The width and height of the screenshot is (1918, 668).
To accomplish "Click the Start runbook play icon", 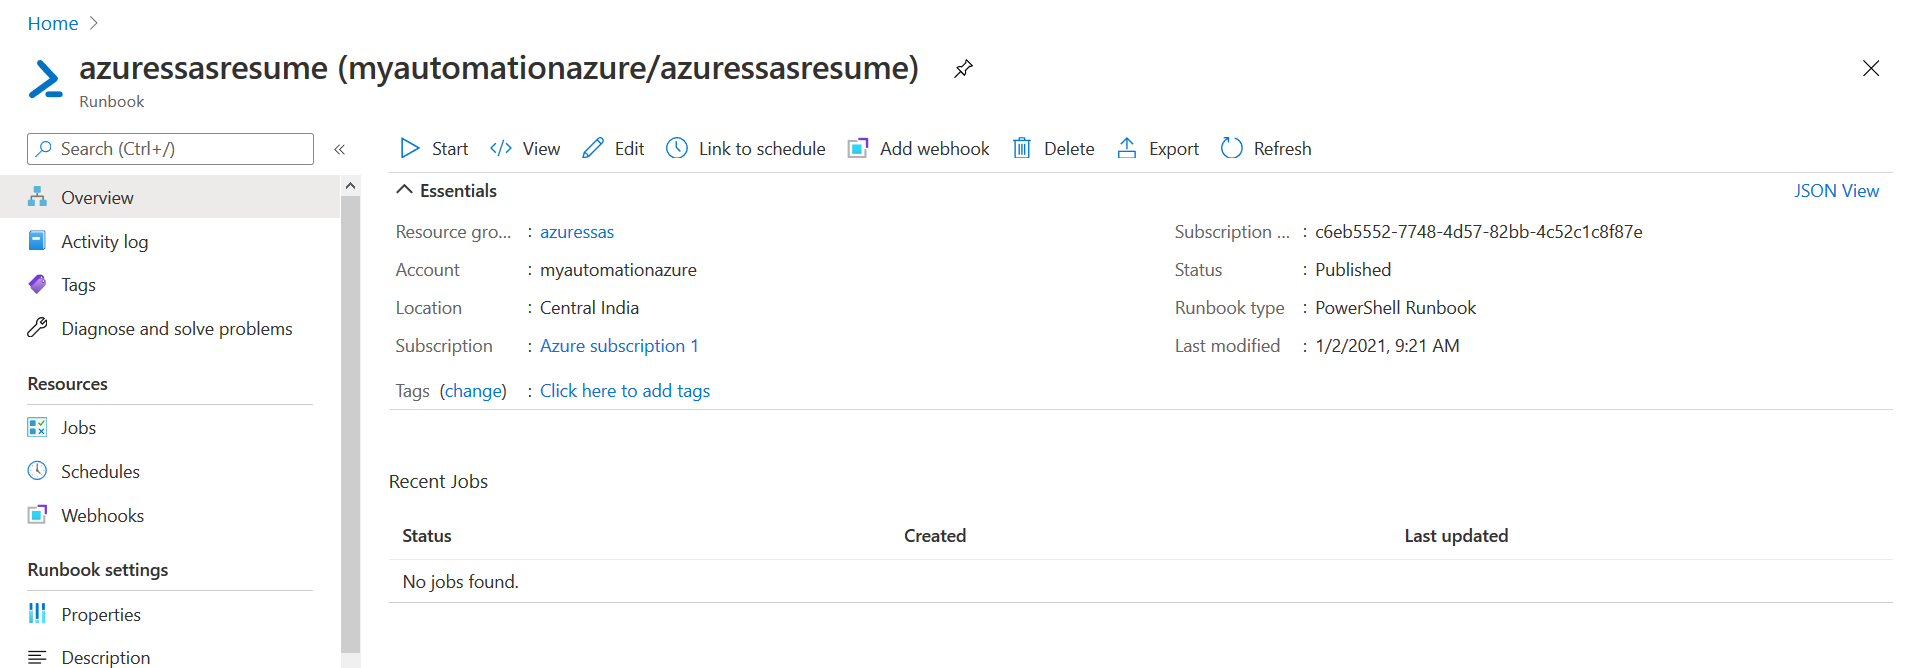I will pyautogui.click(x=410, y=148).
